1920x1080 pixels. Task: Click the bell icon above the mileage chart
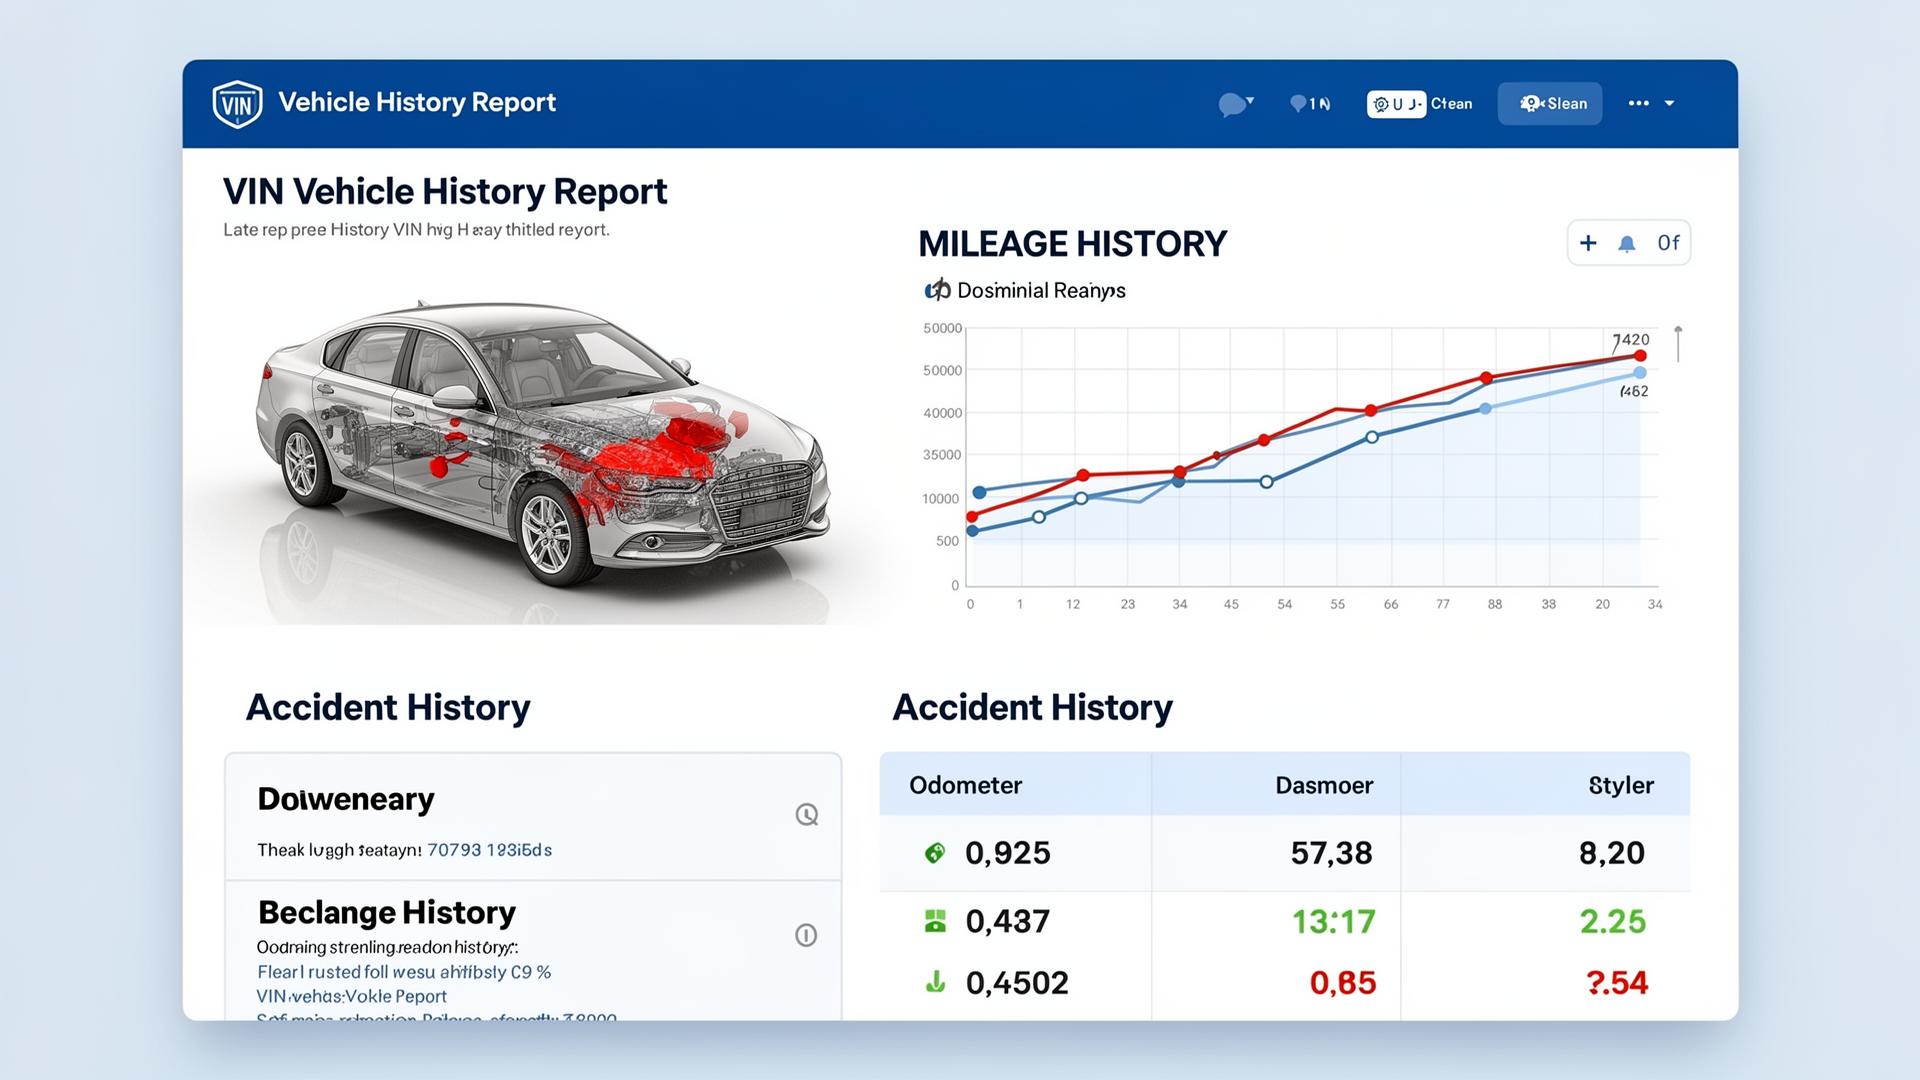(x=1628, y=242)
